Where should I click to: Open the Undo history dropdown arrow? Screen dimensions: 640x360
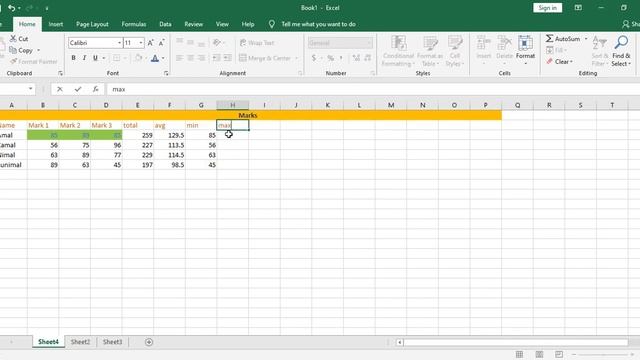click(x=19, y=8)
